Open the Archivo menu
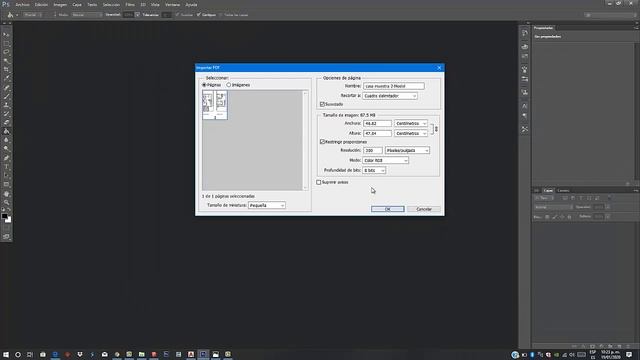The height and width of the screenshot is (360, 640). [22, 4]
